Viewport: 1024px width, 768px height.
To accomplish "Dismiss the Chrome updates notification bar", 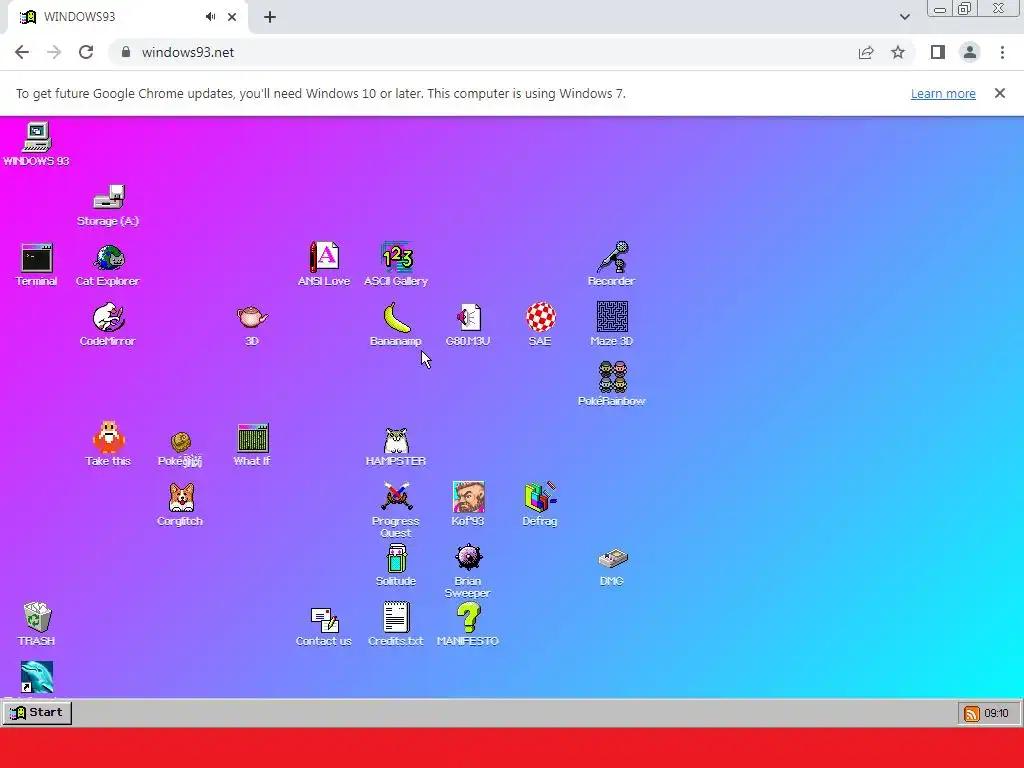I will tap(1000, 93).
